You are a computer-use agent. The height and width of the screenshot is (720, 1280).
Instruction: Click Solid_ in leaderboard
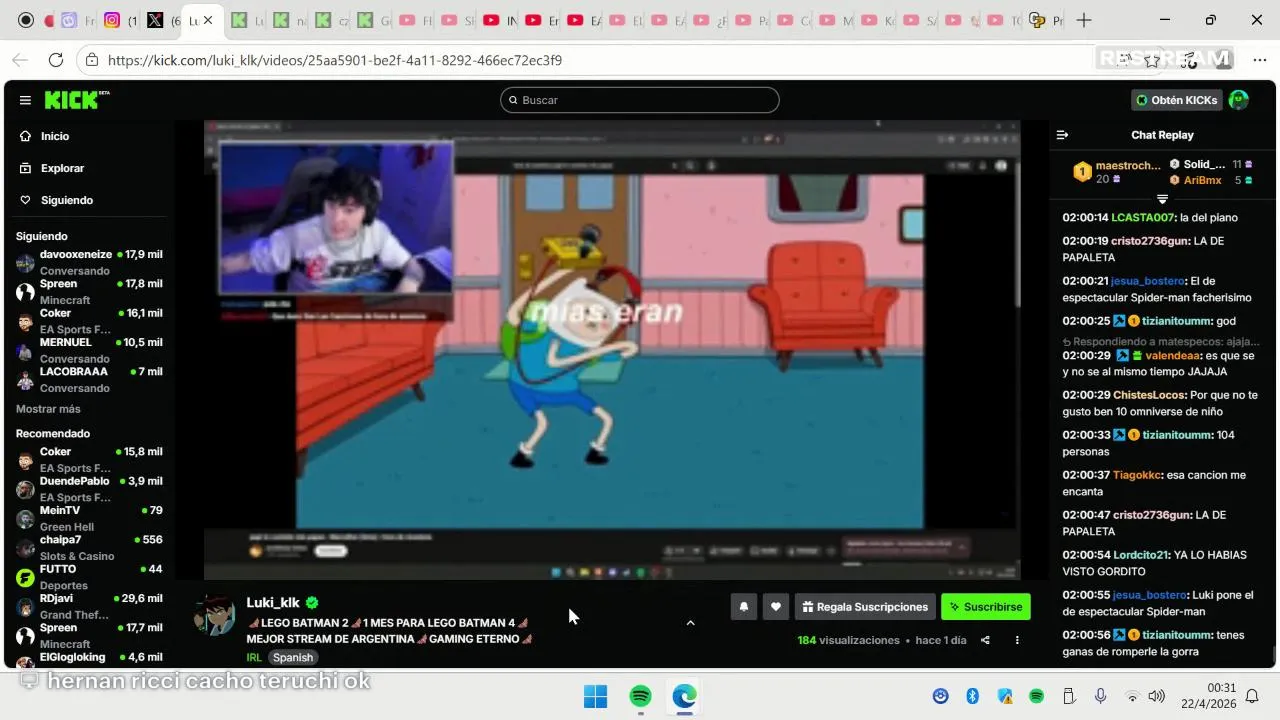(x=1204, y=164)
